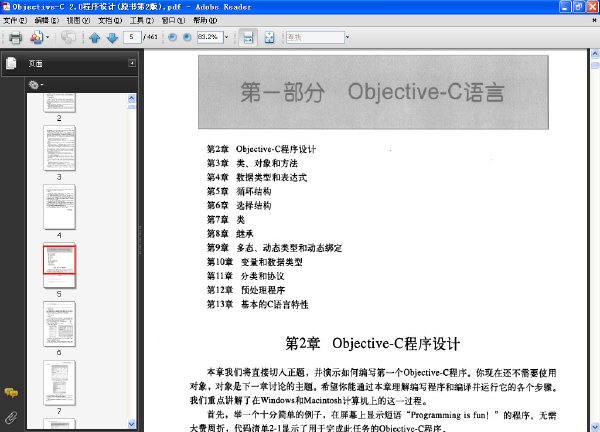Select page 4 thumbnail
This screenshot has width=600, height=432.
point(59,207)
